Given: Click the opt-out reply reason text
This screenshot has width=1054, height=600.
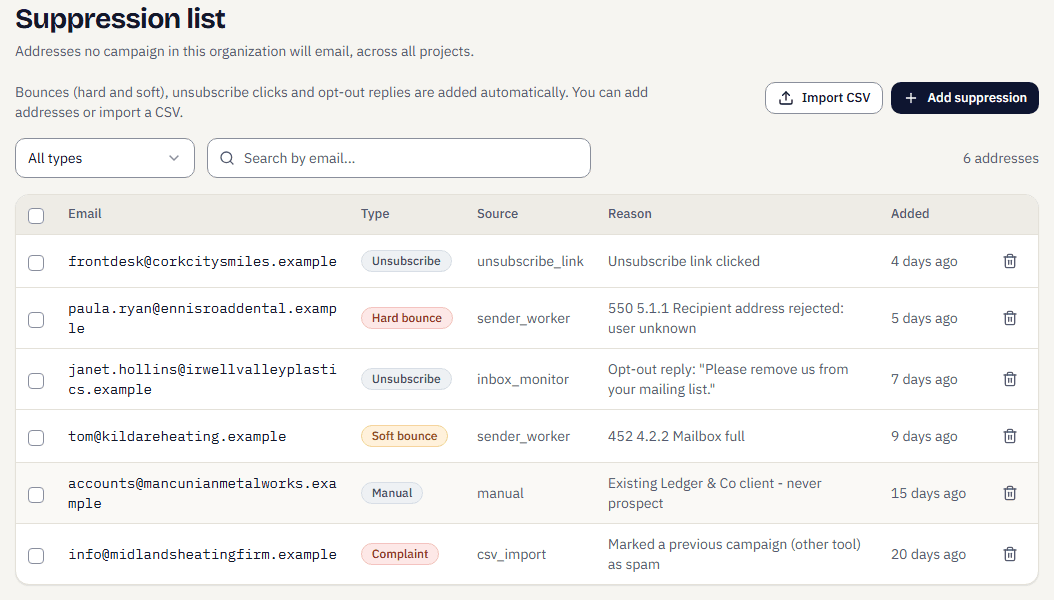Looking at the screenshot, I should click(728, 380).
